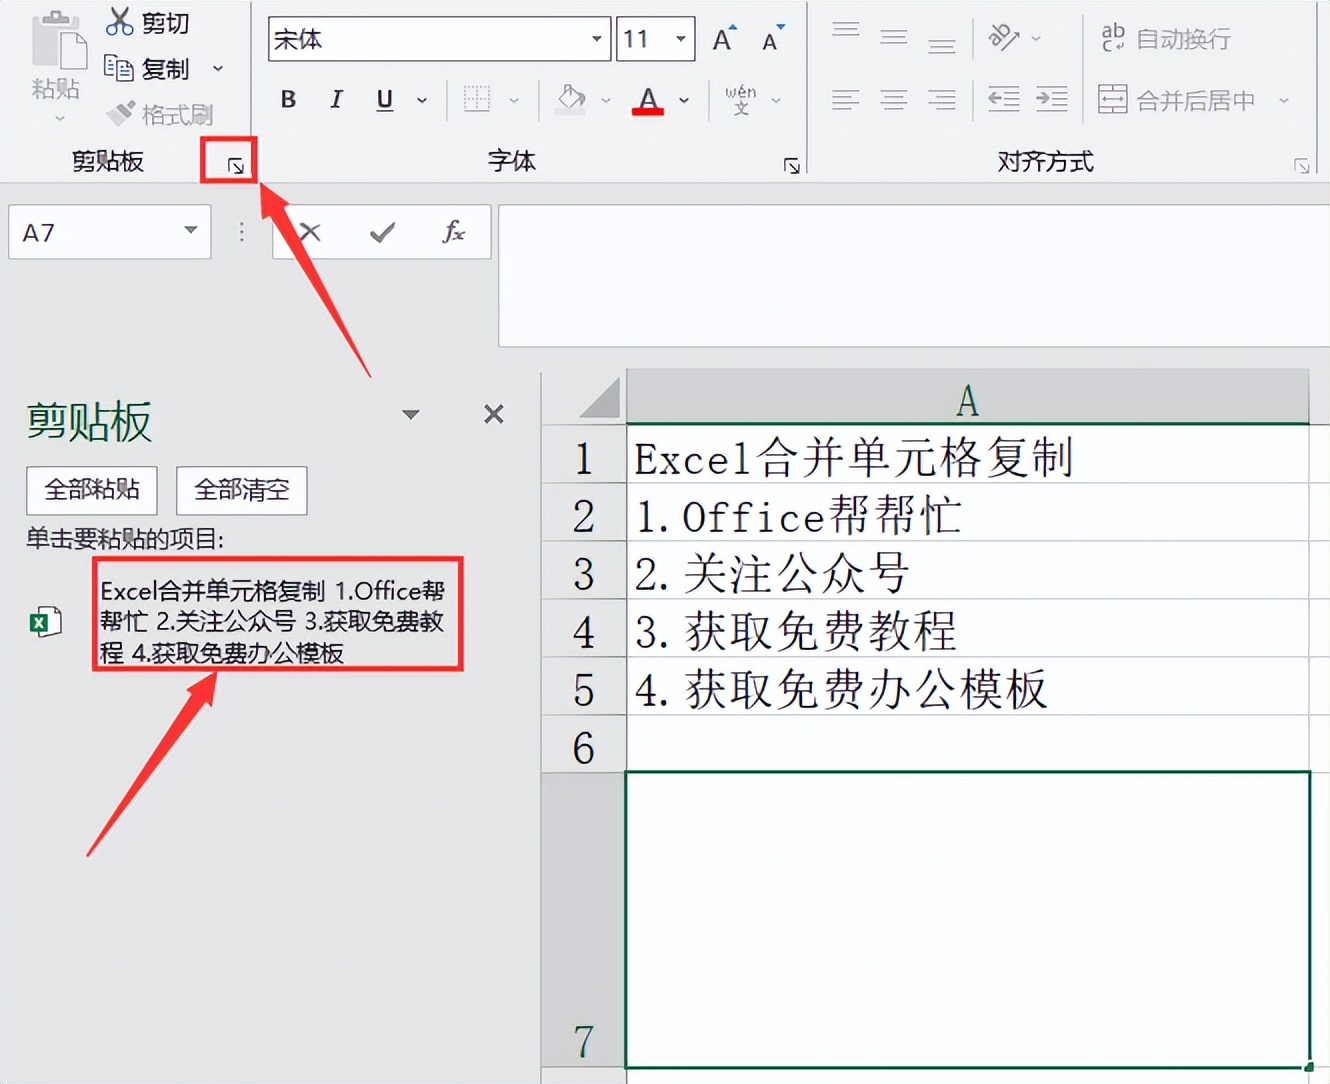Increase font size with larger A
1330x1084 pixels.
pyautogui.click(x=724, y=40)
